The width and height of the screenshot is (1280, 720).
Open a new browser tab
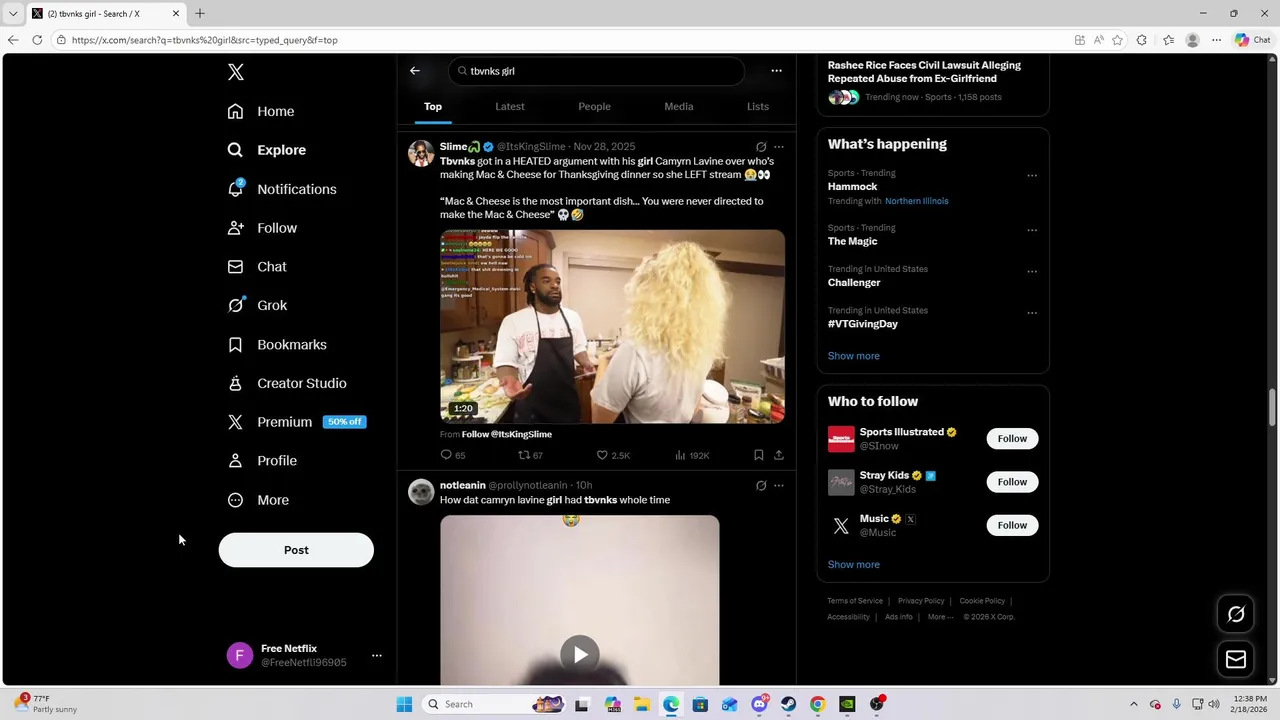click(200, 13)
